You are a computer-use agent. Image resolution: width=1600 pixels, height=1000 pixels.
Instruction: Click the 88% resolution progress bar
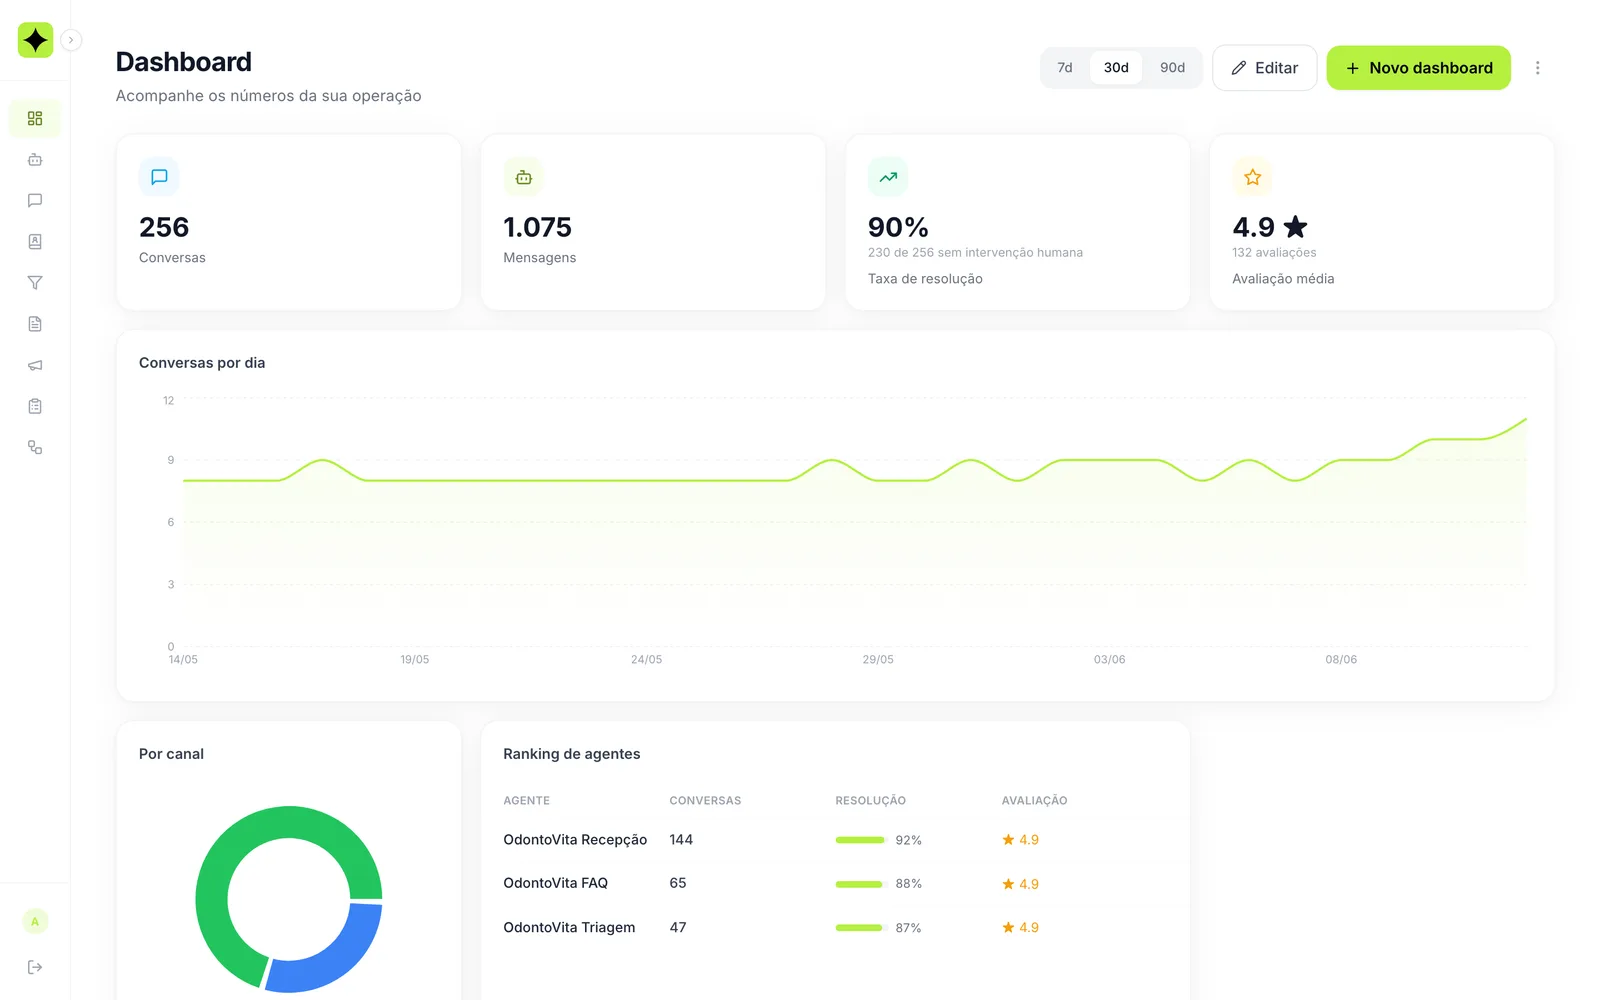861,884
